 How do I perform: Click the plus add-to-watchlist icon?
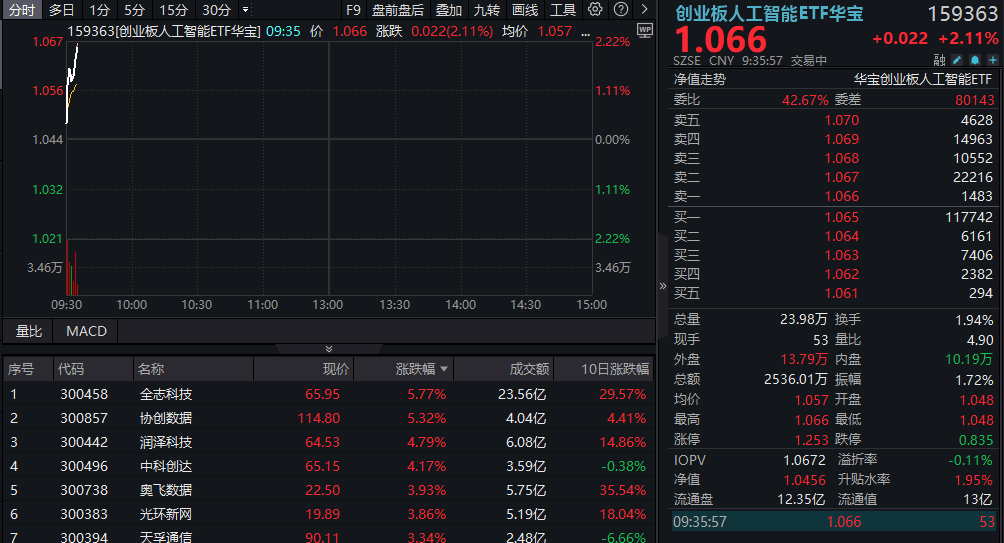[x=992, y=60]
